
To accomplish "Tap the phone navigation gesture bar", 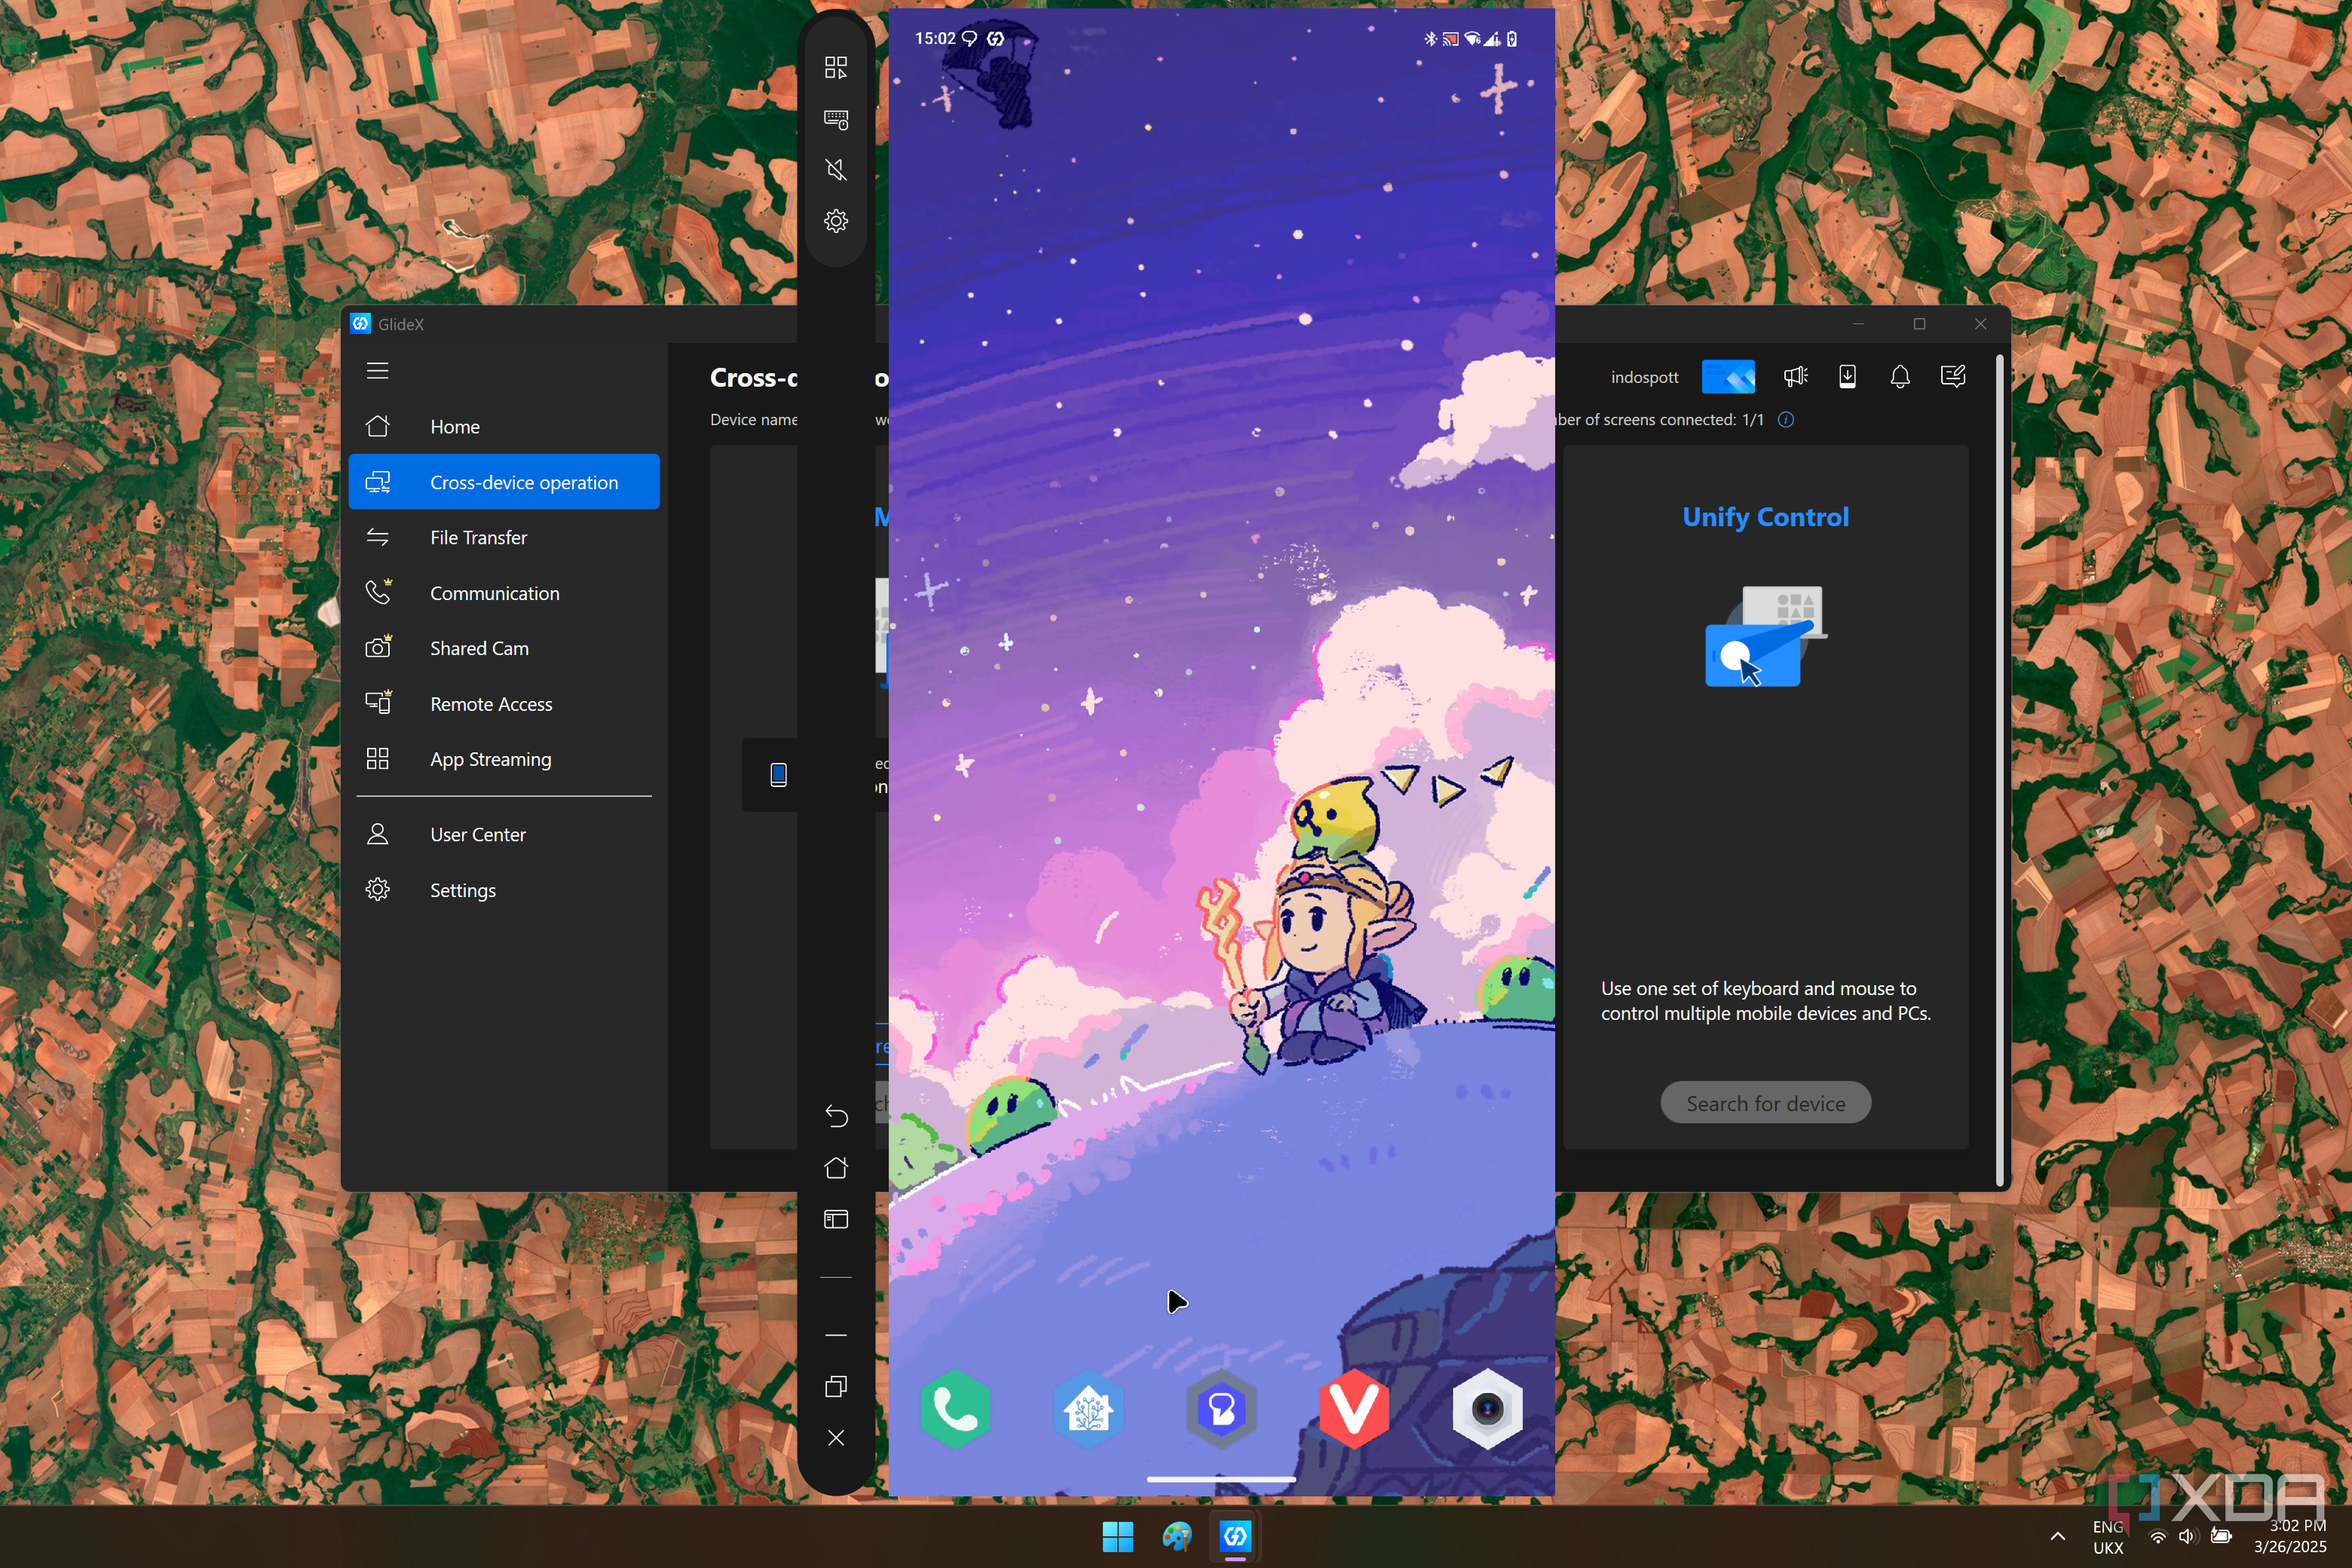I will [x=1221, y=1479].
